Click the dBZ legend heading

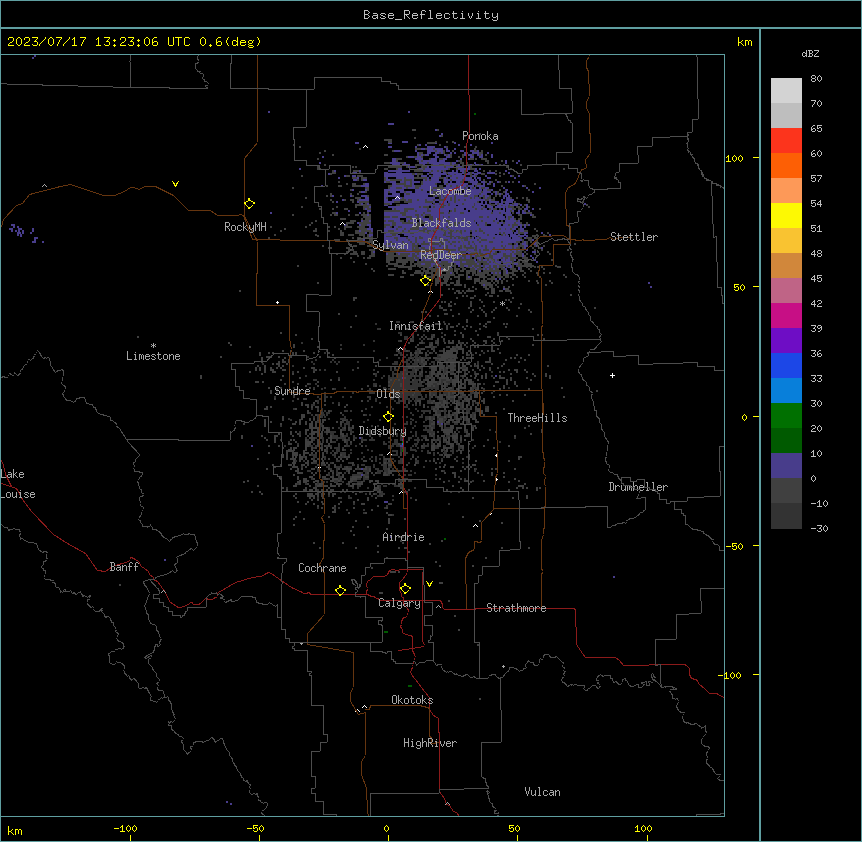pos(810,53)
